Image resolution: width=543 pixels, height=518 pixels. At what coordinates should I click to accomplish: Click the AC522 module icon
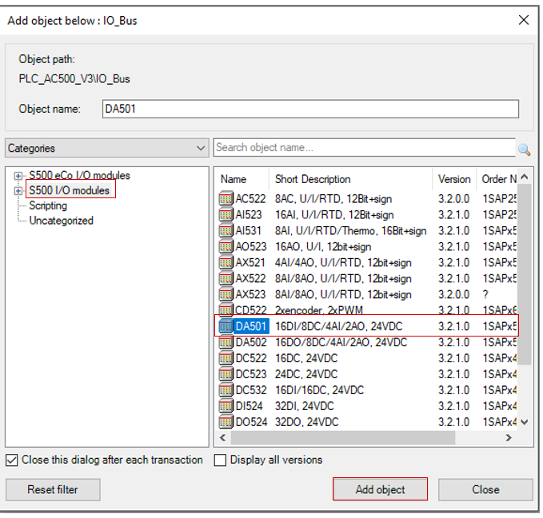[226, 199]
